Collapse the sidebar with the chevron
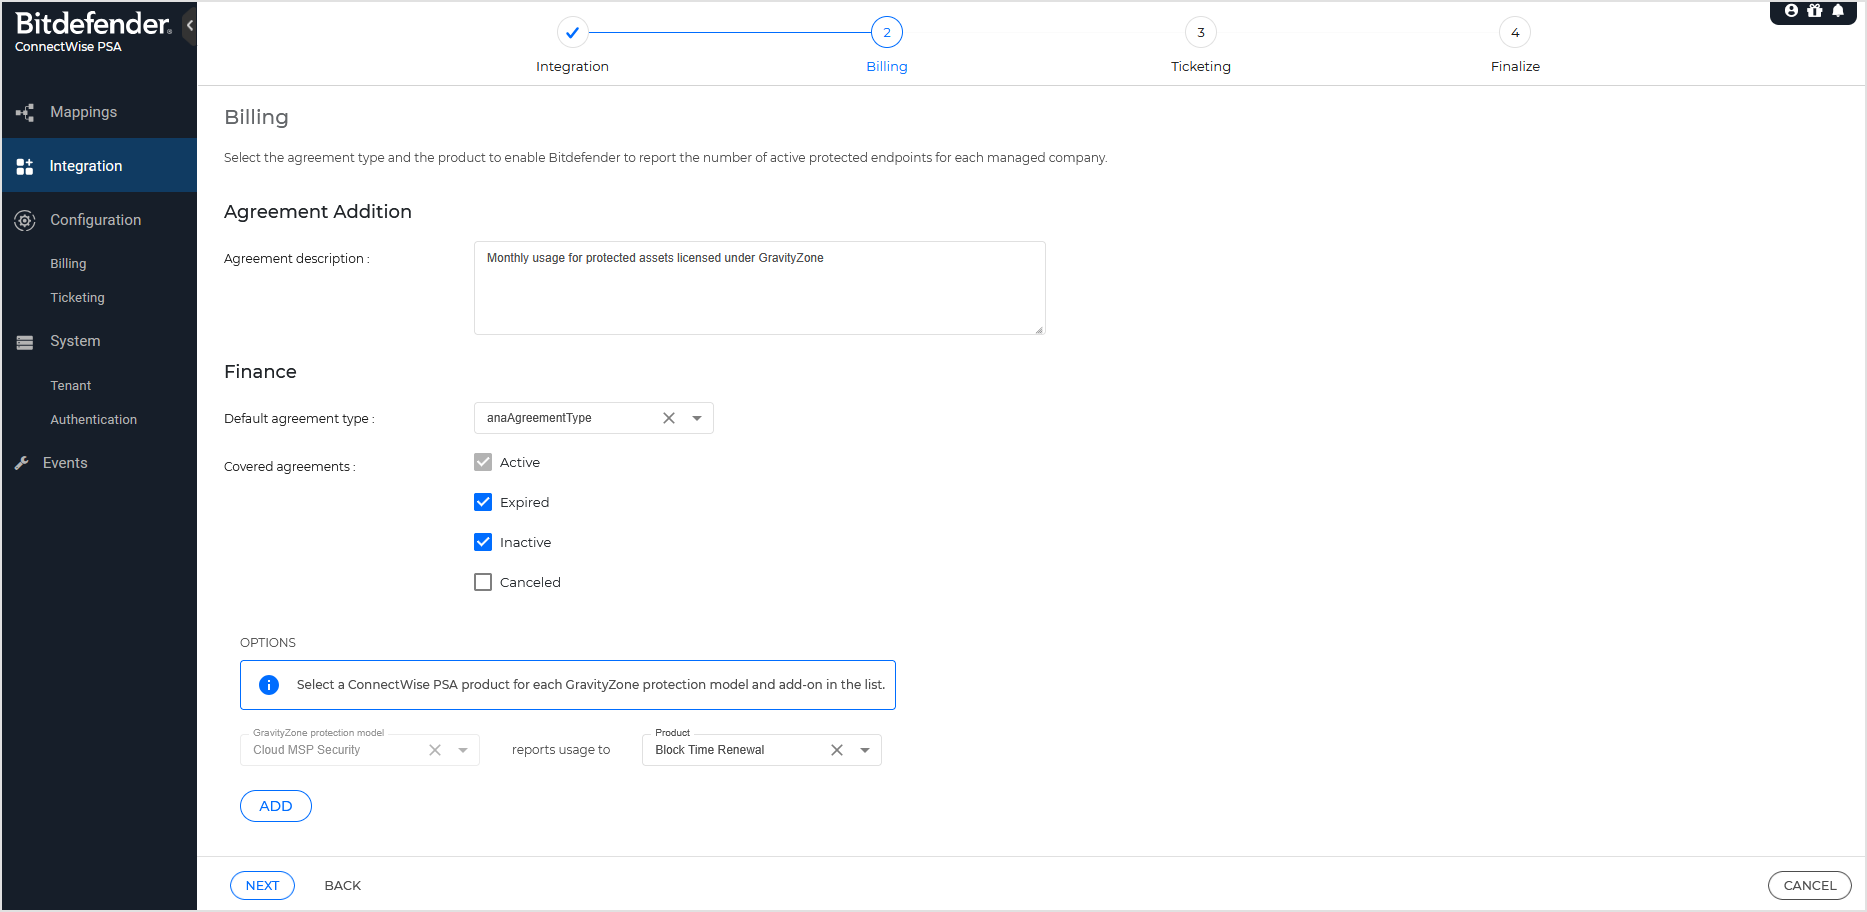 [x=190, y=25]
